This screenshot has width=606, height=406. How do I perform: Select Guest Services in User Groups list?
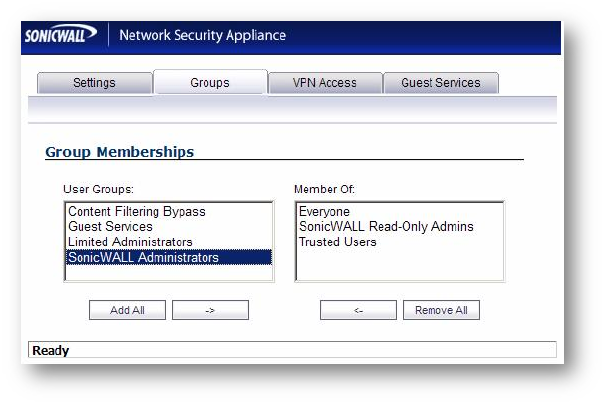click(x=169, y=226)
